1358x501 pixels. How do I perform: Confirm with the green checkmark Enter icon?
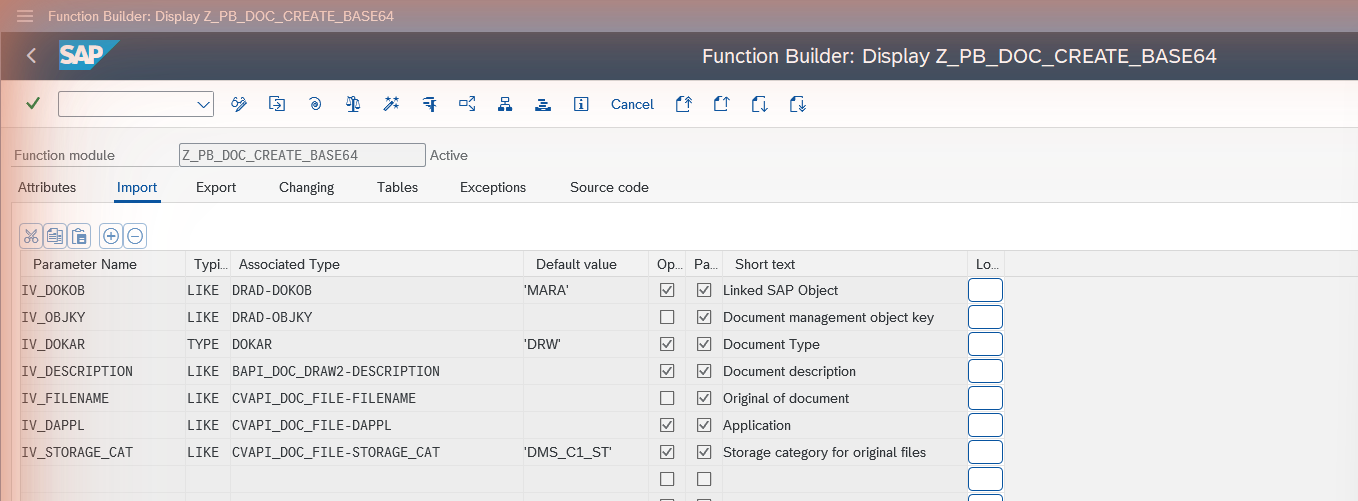tap(33, 103)
